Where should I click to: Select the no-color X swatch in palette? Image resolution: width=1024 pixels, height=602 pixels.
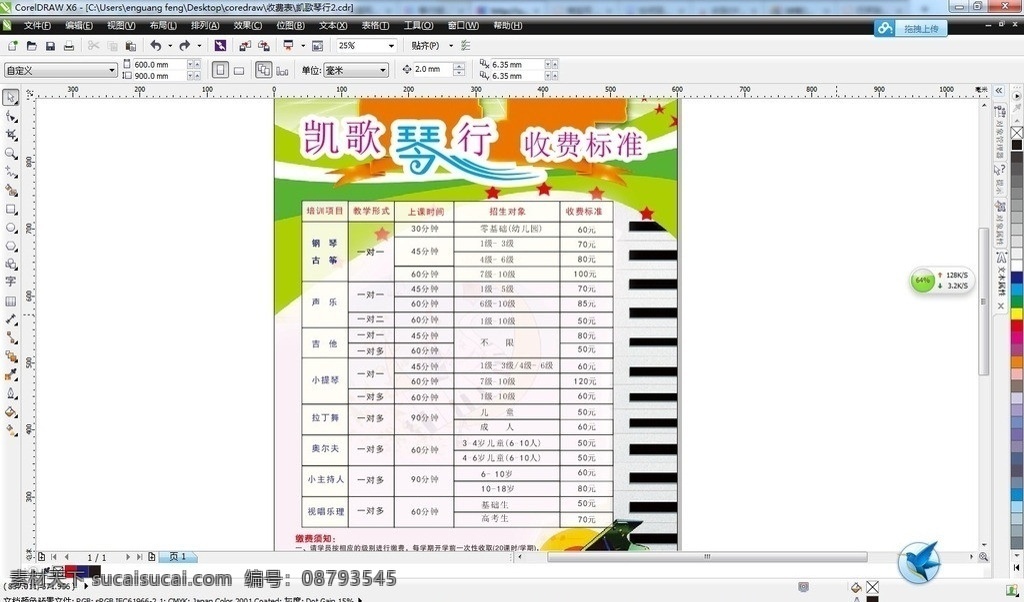tap(1016, 133)
